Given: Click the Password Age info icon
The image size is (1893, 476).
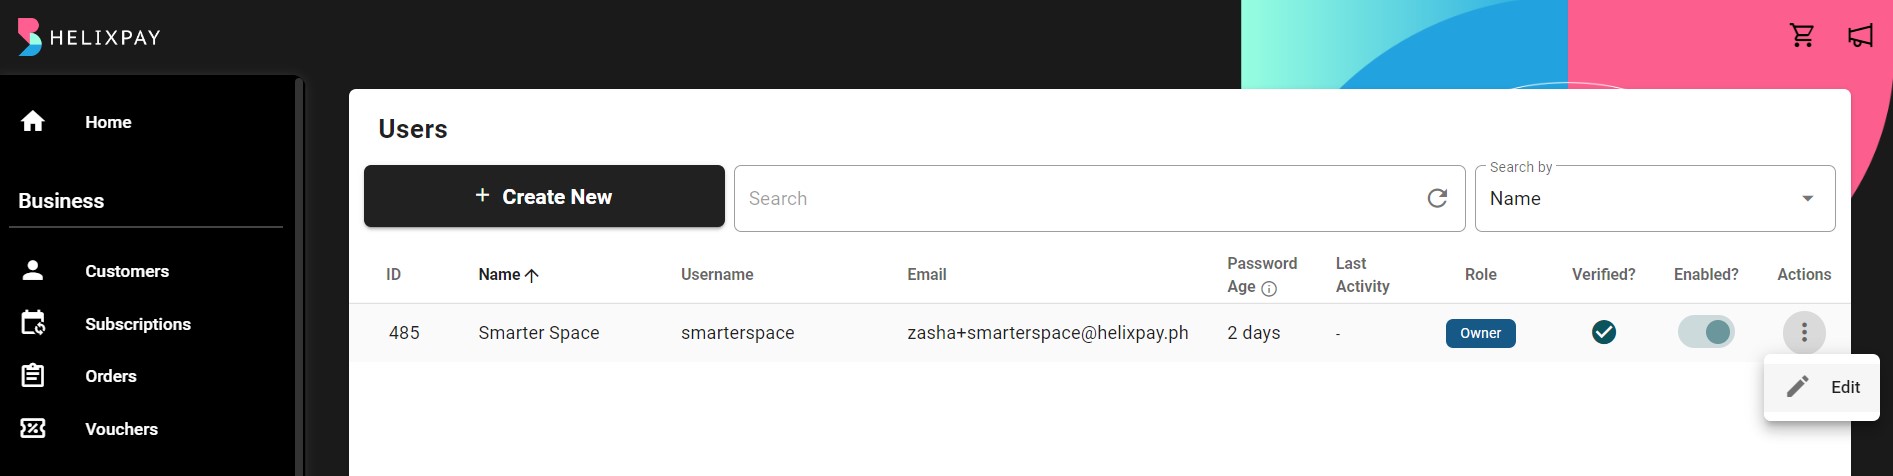Looking at the screenshot, I should (1269, 289).
